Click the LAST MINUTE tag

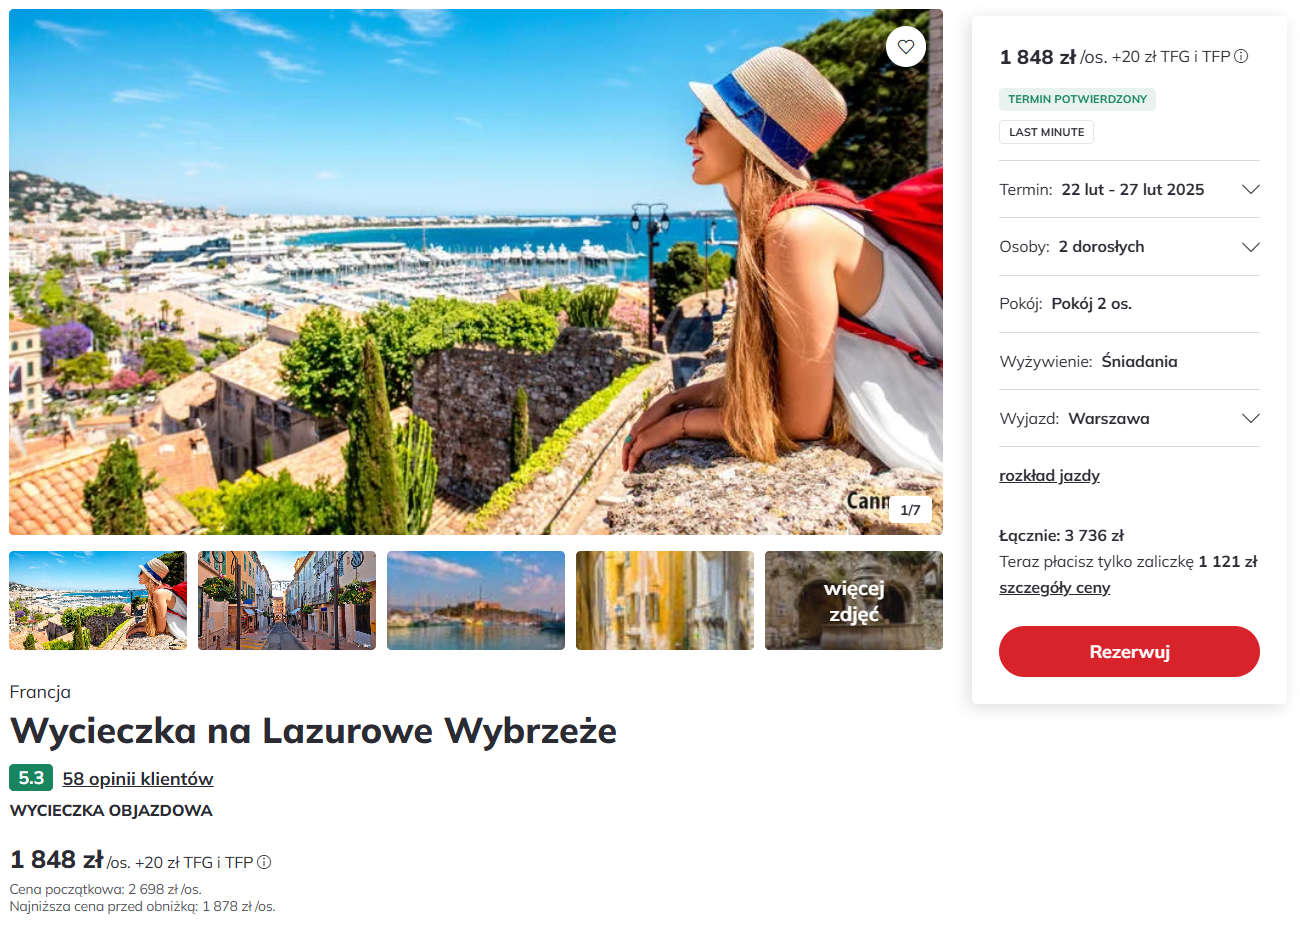pos(1046,132)
